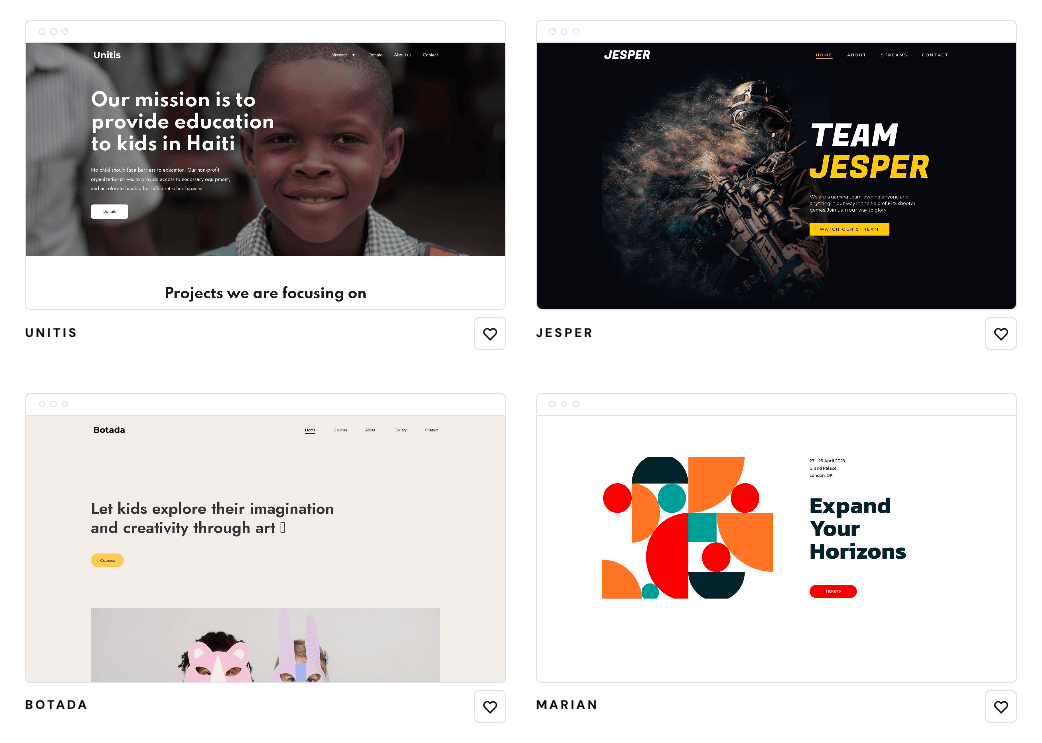Favorite the Marian template with heart icon
The image size is (1042, 743).
click(1001, 706)
